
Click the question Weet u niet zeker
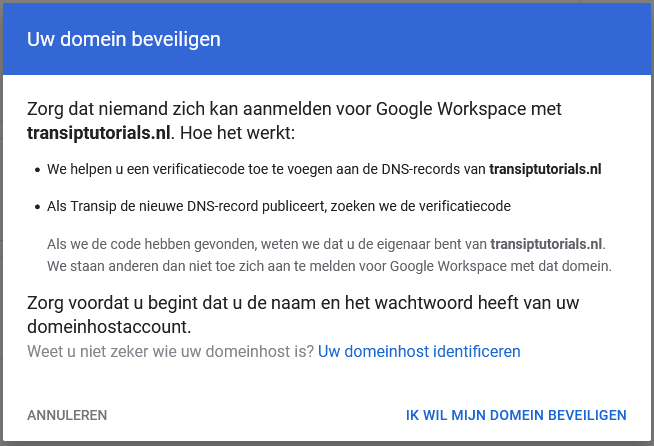[170, 351]
